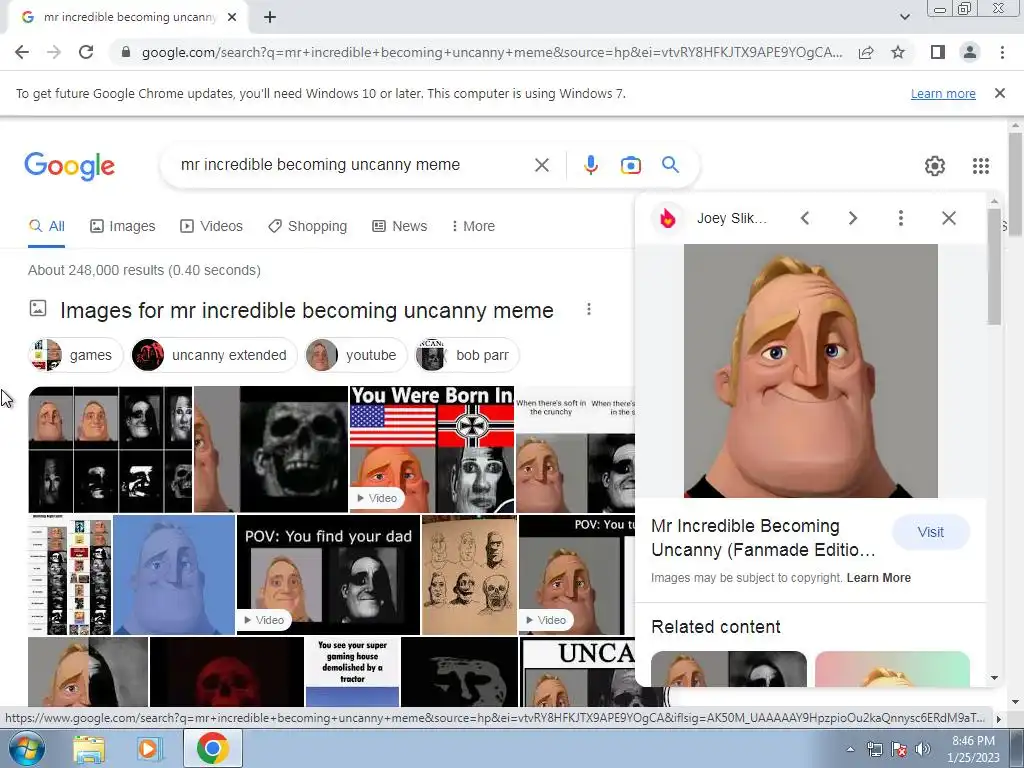Open the Action Center flag tray icon
Viewport: 1024px width, 768px height.
(x=899, y=749)
